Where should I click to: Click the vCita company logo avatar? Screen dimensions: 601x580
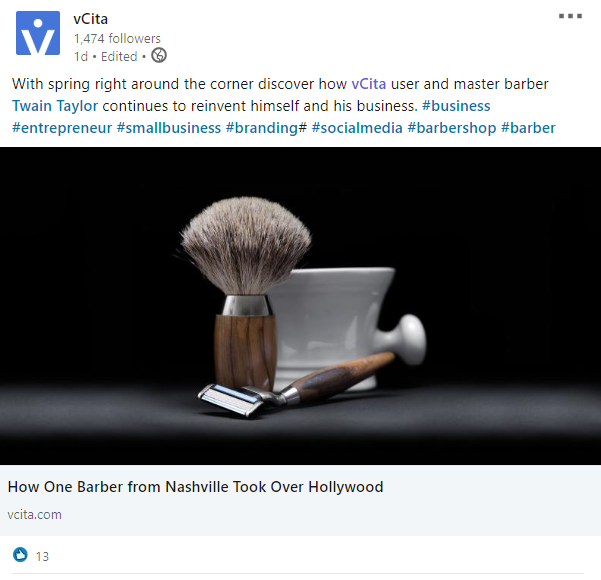[x=38, y=33]
